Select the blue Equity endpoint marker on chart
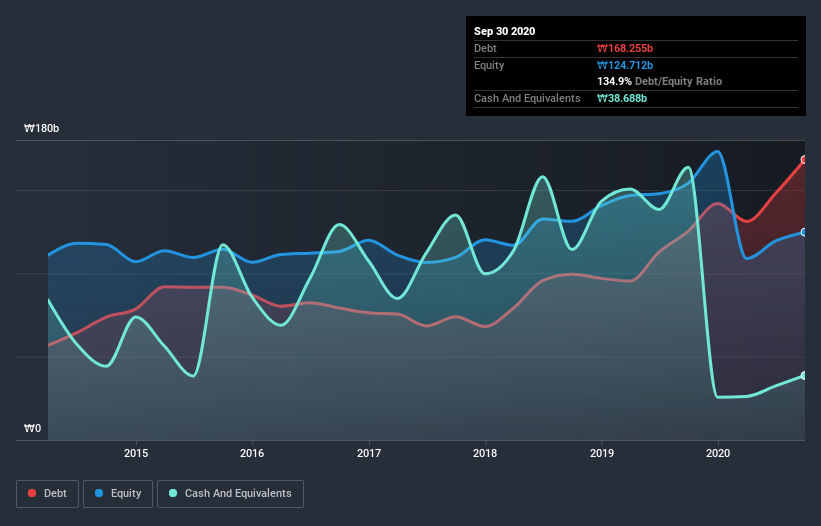821x526 pixels. tap(804, 232)
